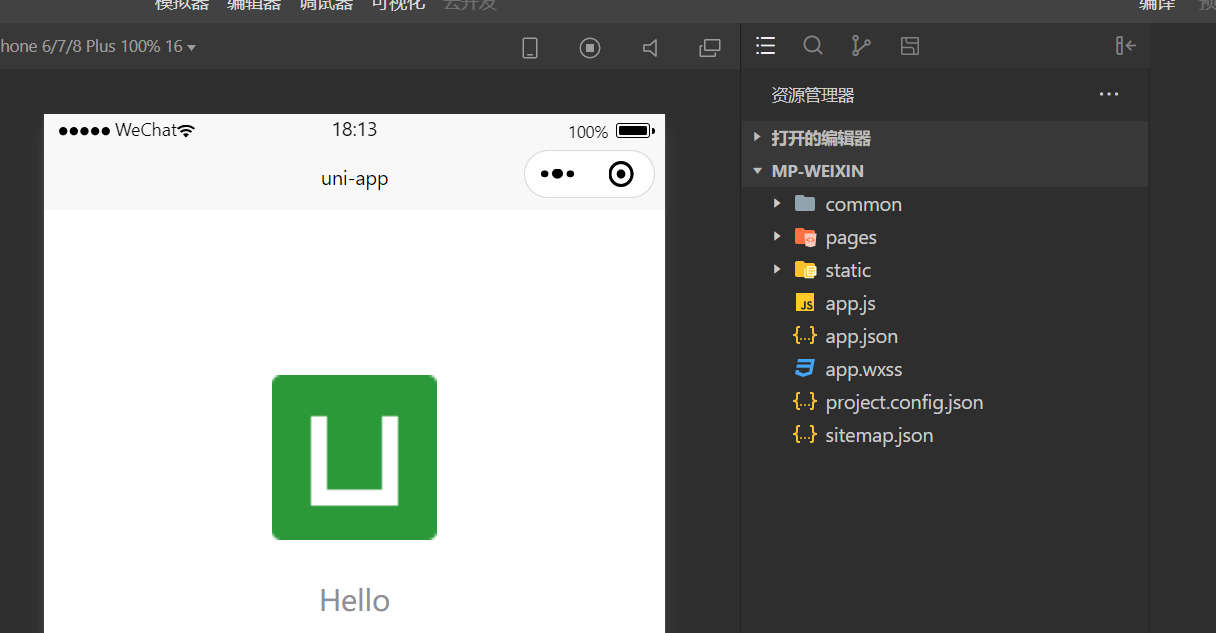Click the stop record circle icon
This screenshot has width=1216, height=633.
tap(590, 48)
